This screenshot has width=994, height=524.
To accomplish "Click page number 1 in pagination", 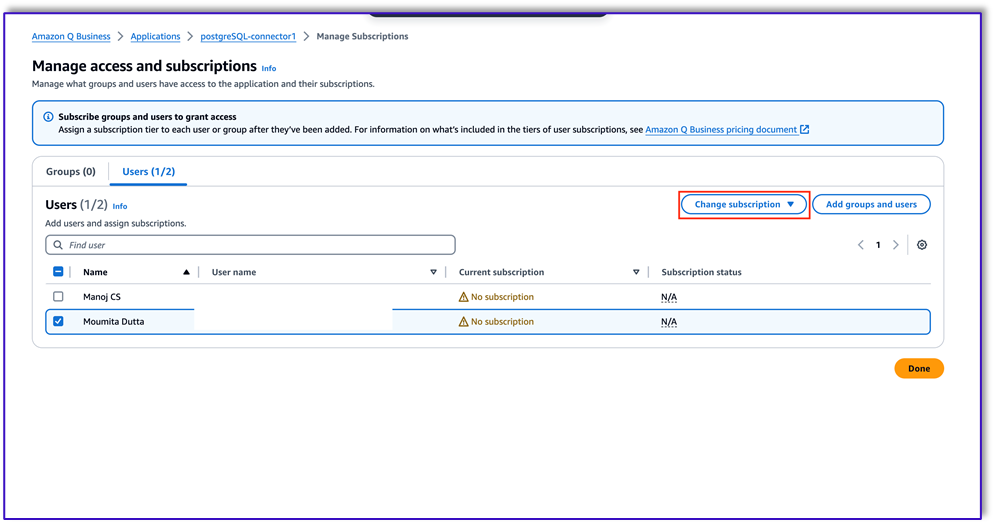I will click(x=878, y=245).
